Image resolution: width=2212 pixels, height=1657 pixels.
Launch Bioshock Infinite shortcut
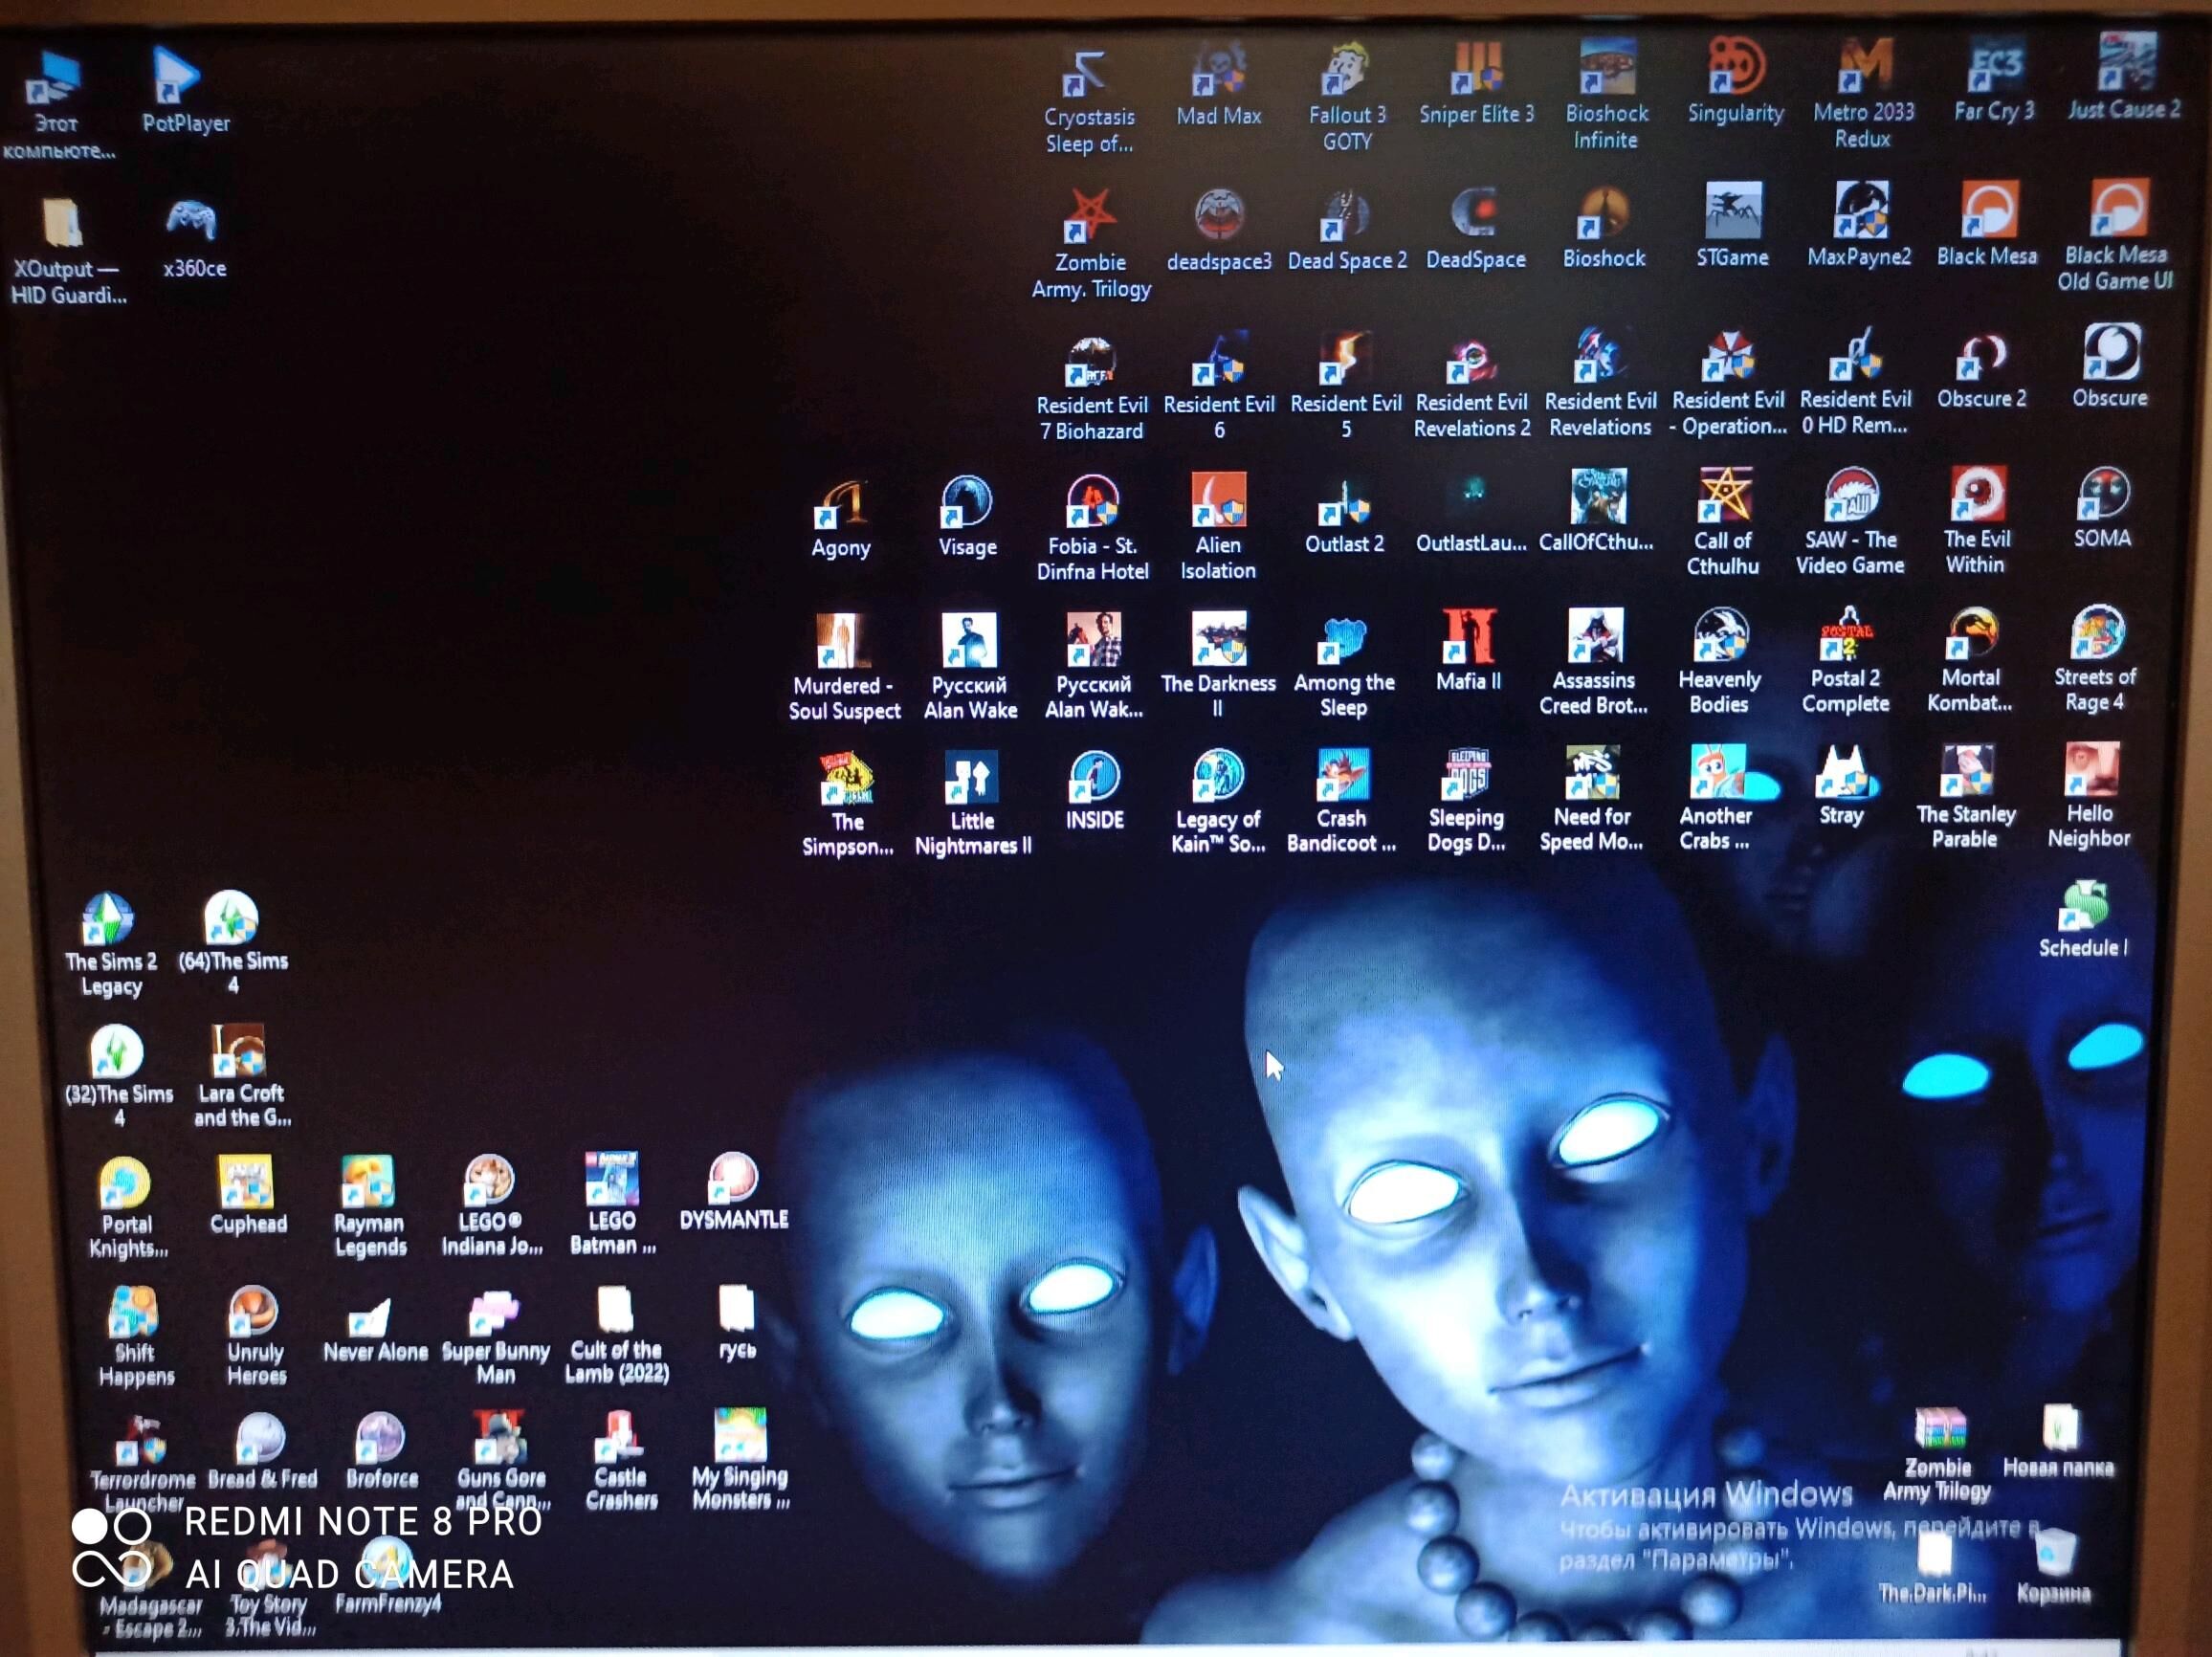[1606, 68]
